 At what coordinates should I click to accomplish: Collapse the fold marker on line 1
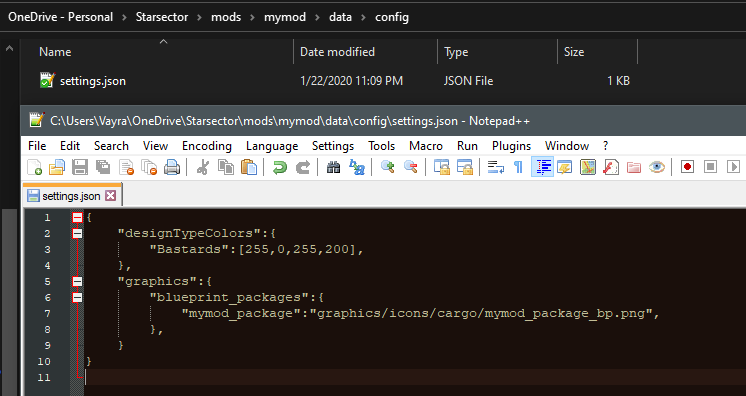pos(78,218)
